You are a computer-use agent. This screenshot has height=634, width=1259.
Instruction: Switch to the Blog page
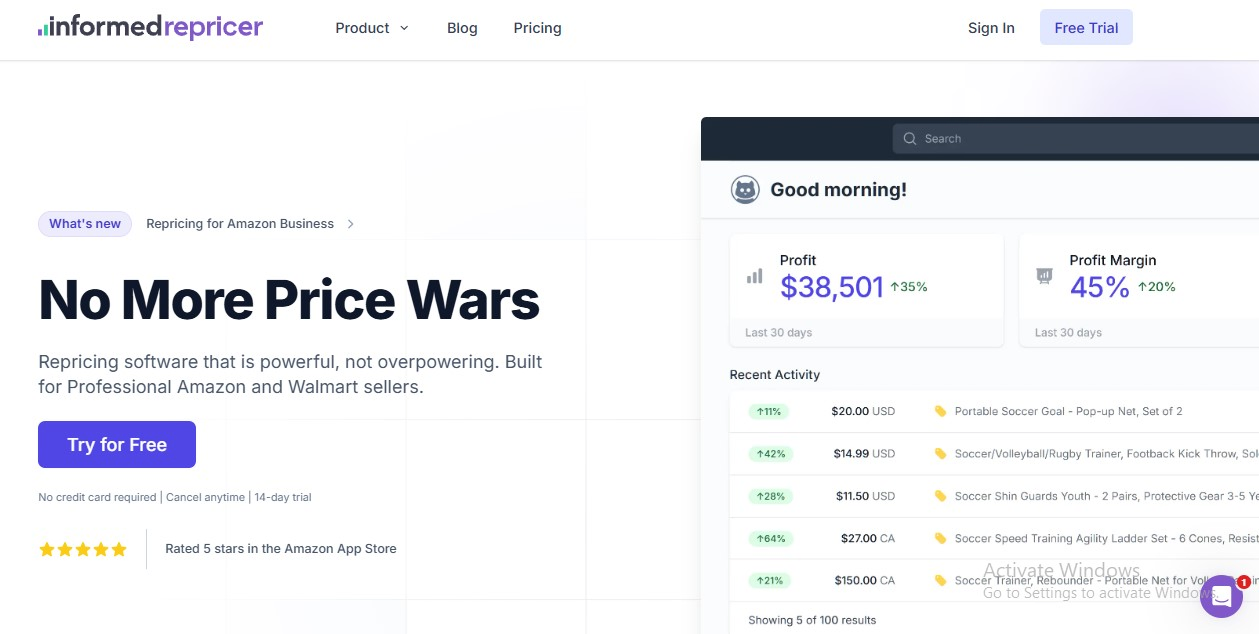pyautogui.click(x=462, y=28)
